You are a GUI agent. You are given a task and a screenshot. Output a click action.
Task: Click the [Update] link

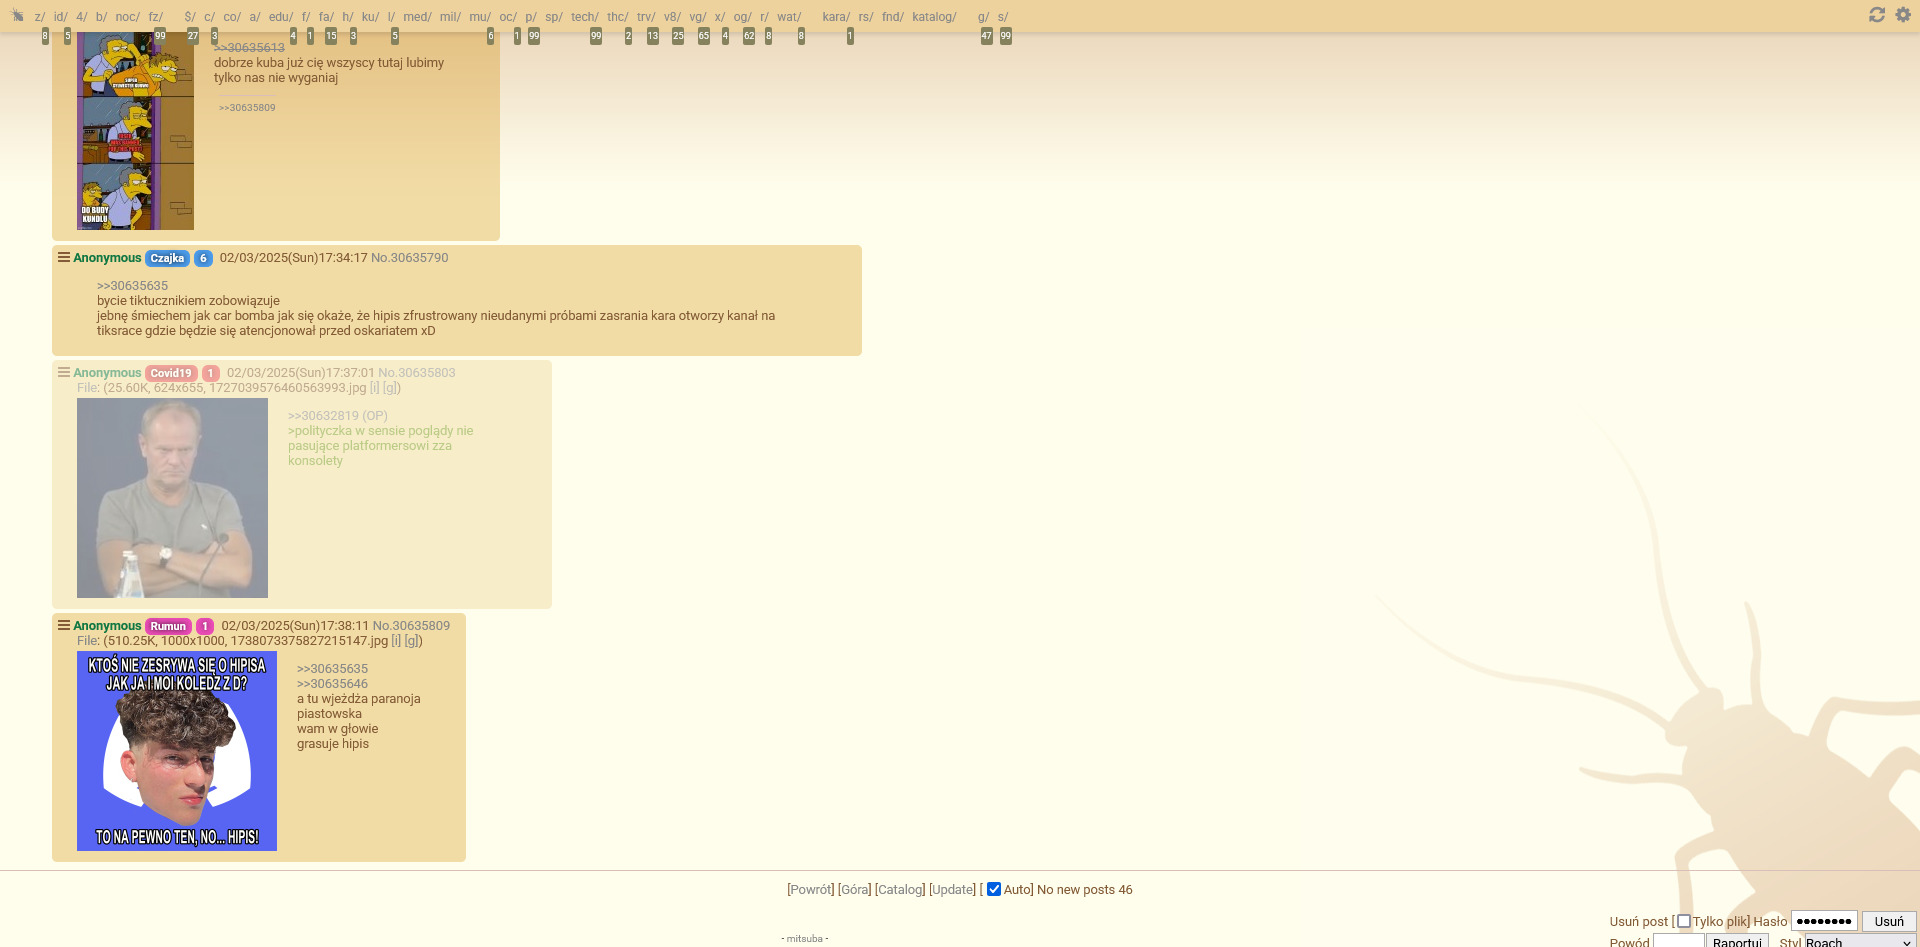coord(952,889)
